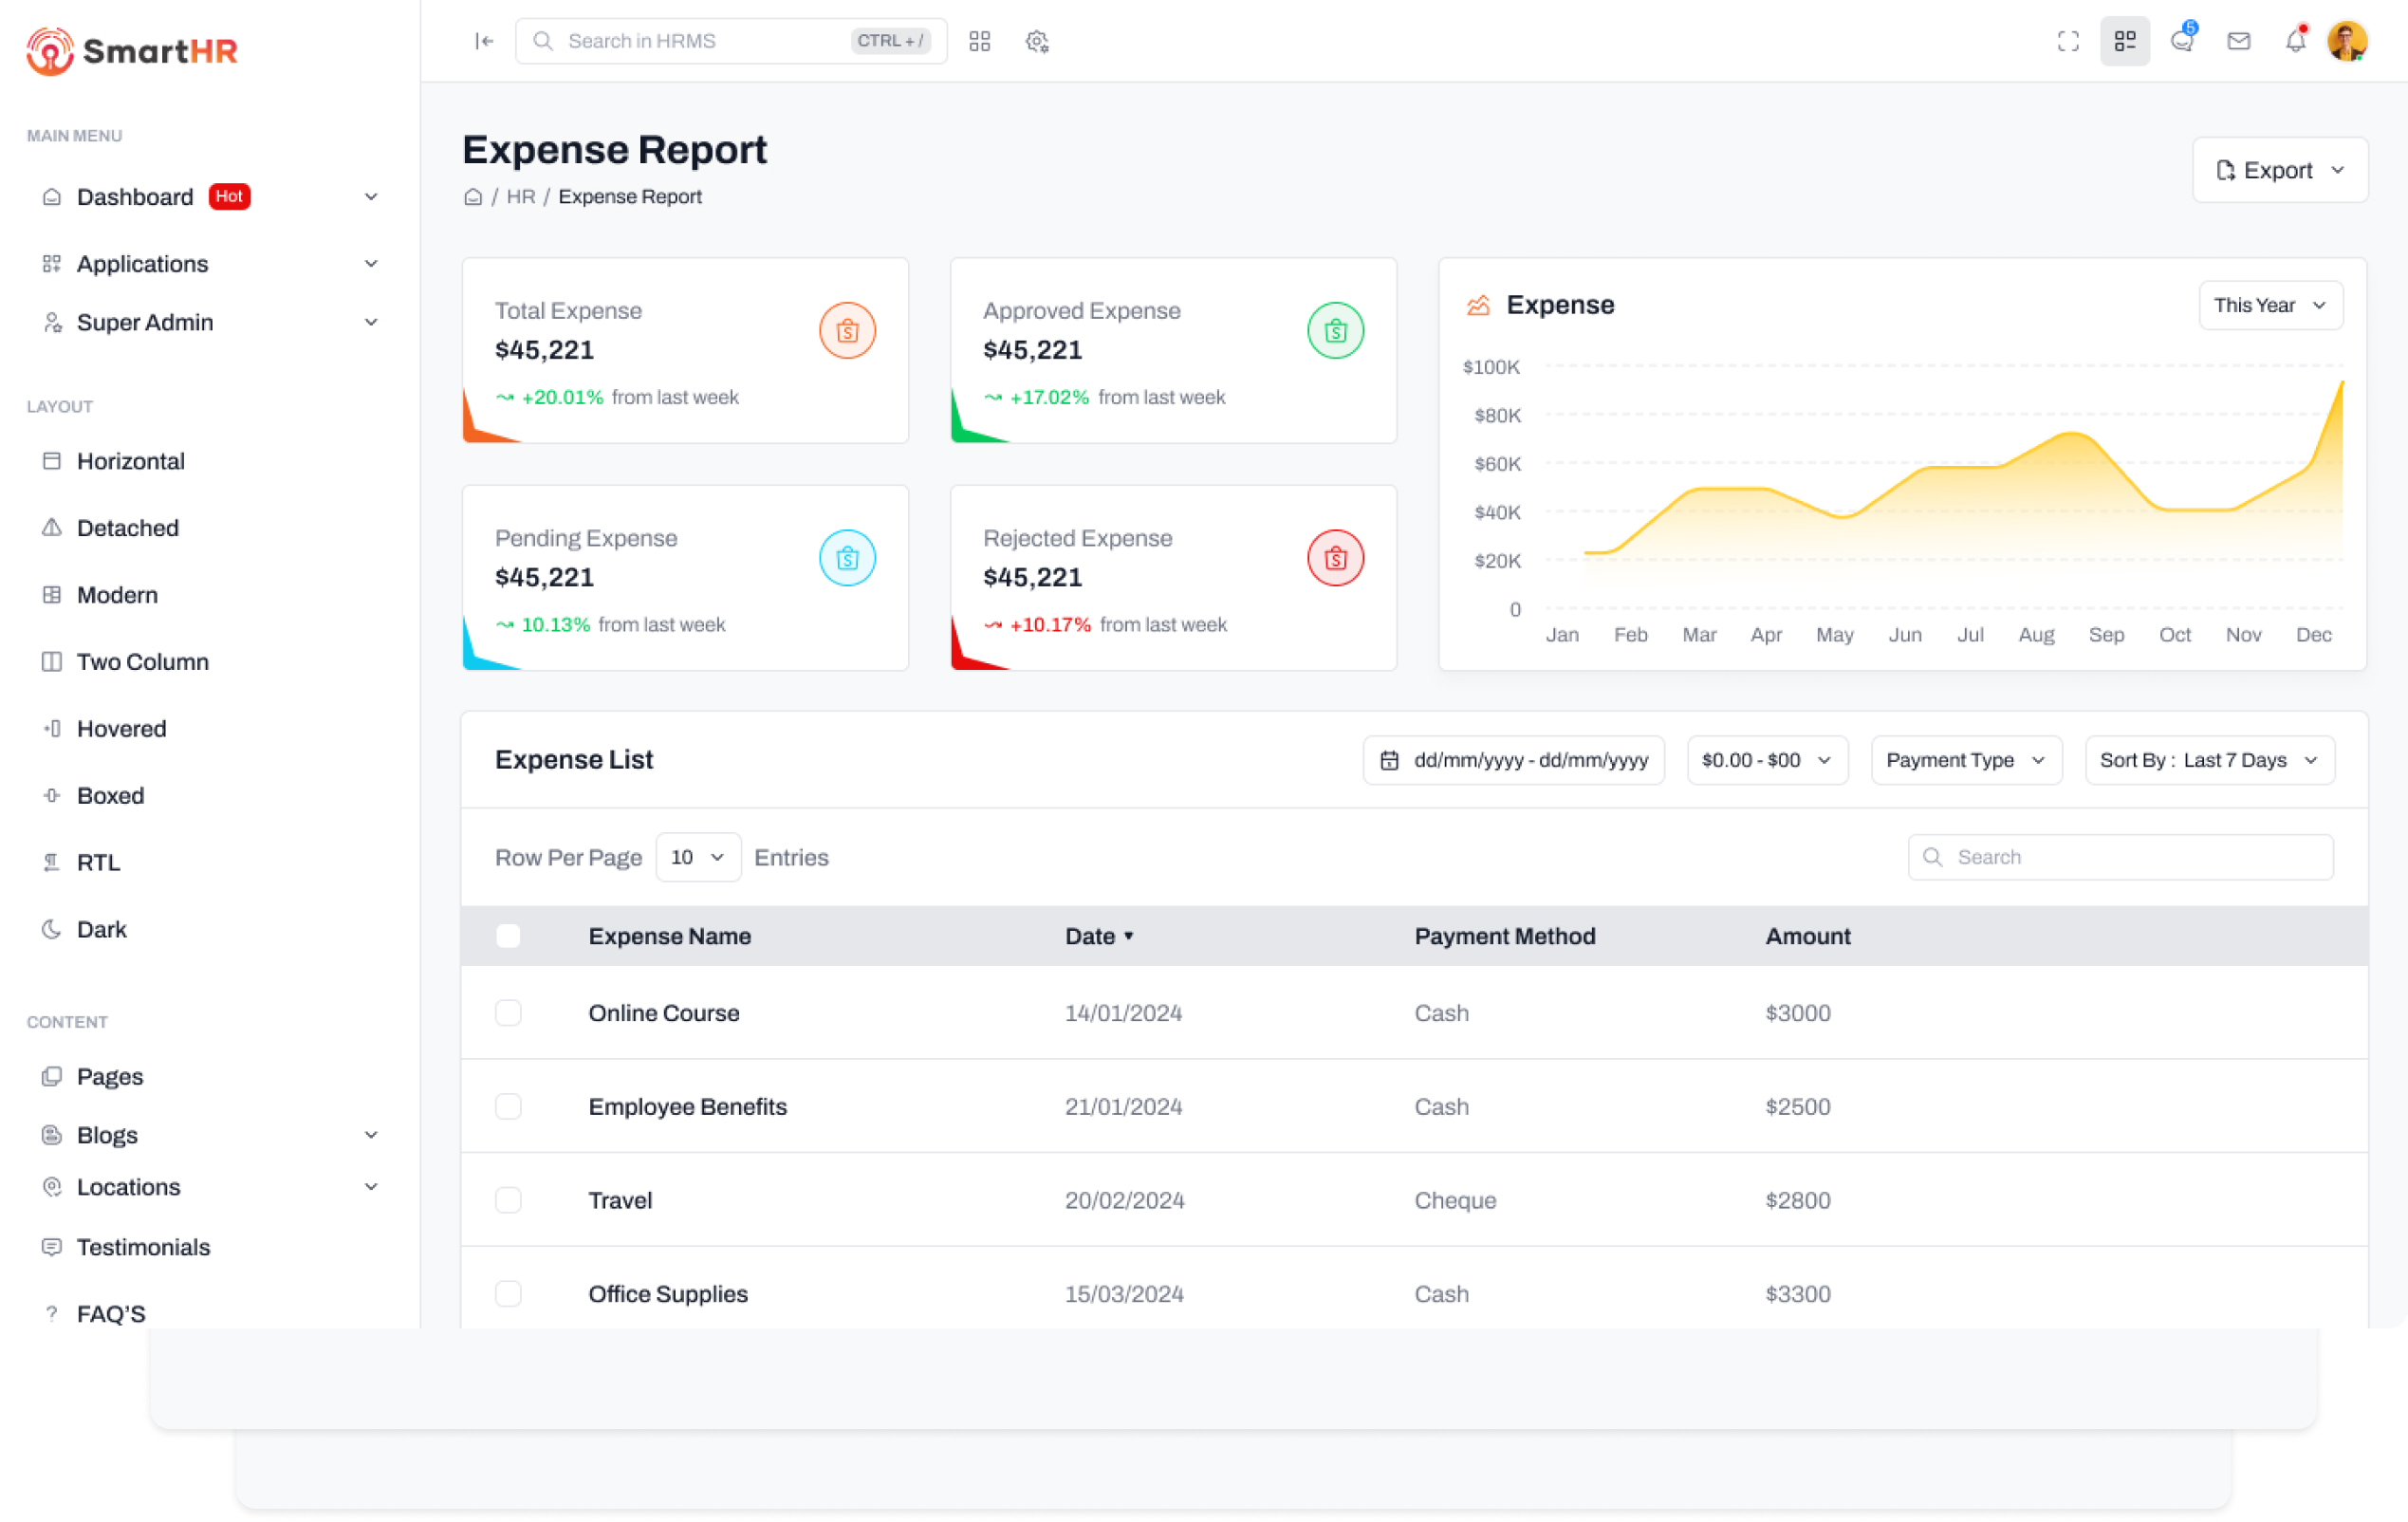Click the date range picker field
Image resolution: width=2408 pixels, height=1522 pixels.
[1513, 760]
